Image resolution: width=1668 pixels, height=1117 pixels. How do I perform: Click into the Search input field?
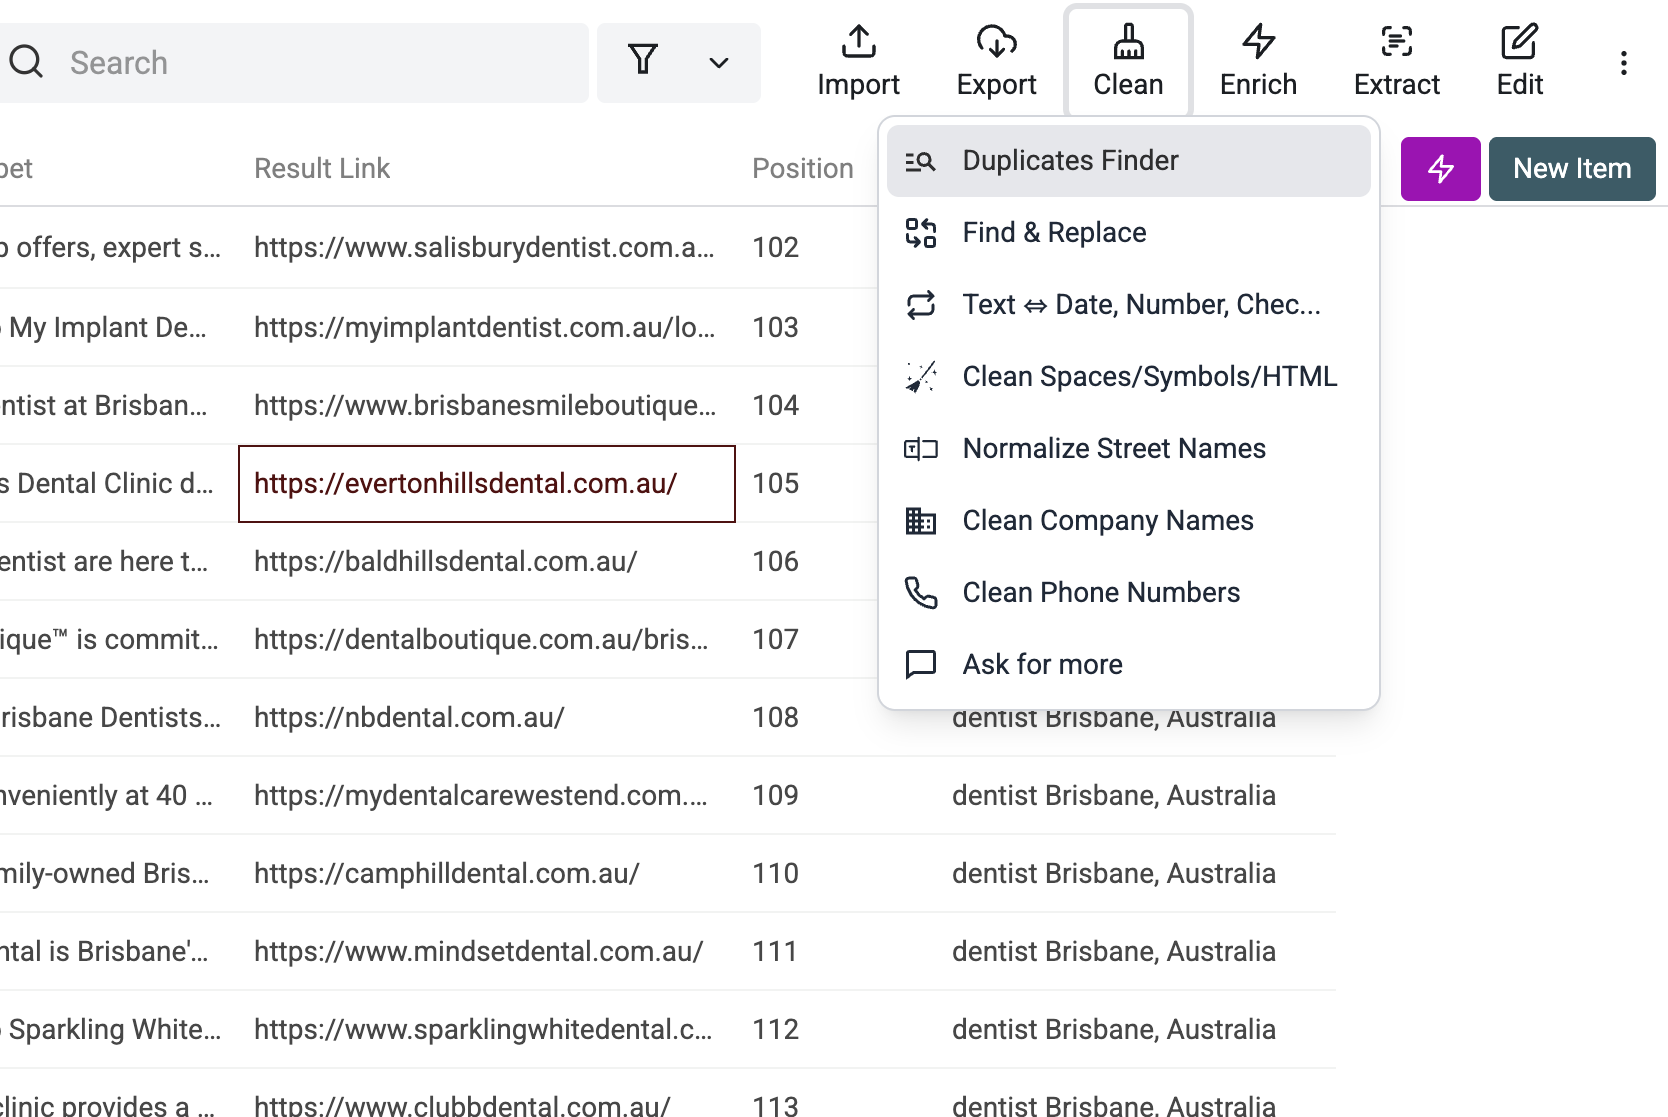320,63
